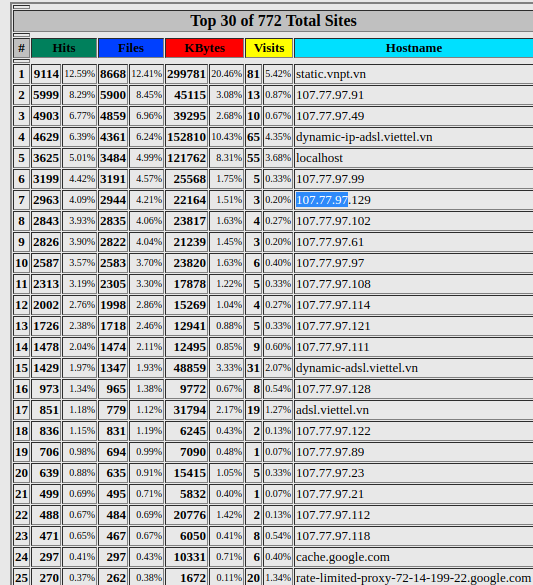Click the Hostname column header
Image resolution: width=533 pixels, height=585 pixels.
(414, 48)
